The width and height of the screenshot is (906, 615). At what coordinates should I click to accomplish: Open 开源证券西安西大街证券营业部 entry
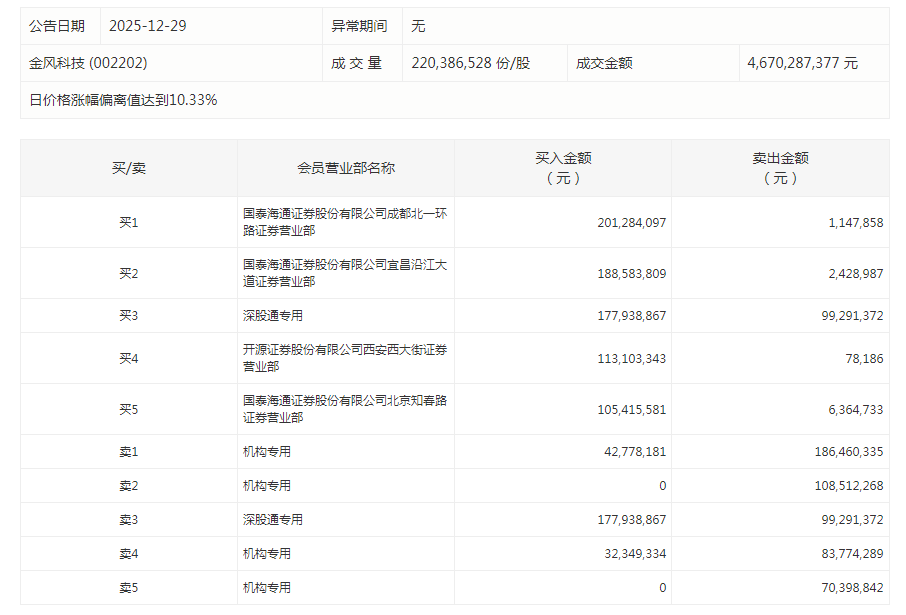344,358
